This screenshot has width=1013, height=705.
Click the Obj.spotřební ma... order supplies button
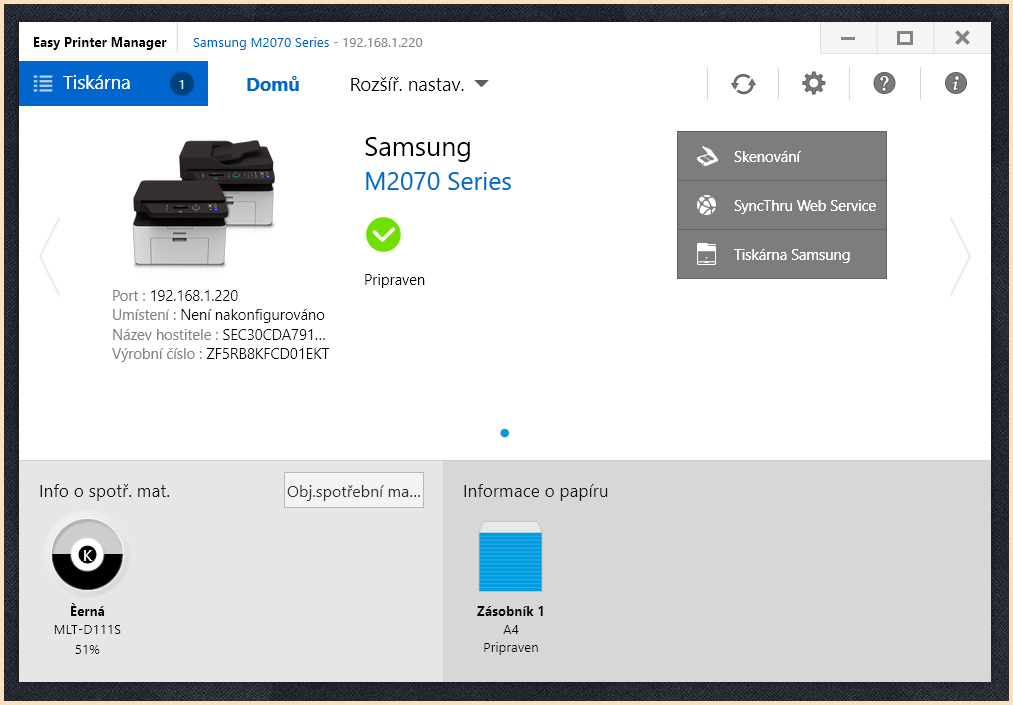click(x=354, y=490)
